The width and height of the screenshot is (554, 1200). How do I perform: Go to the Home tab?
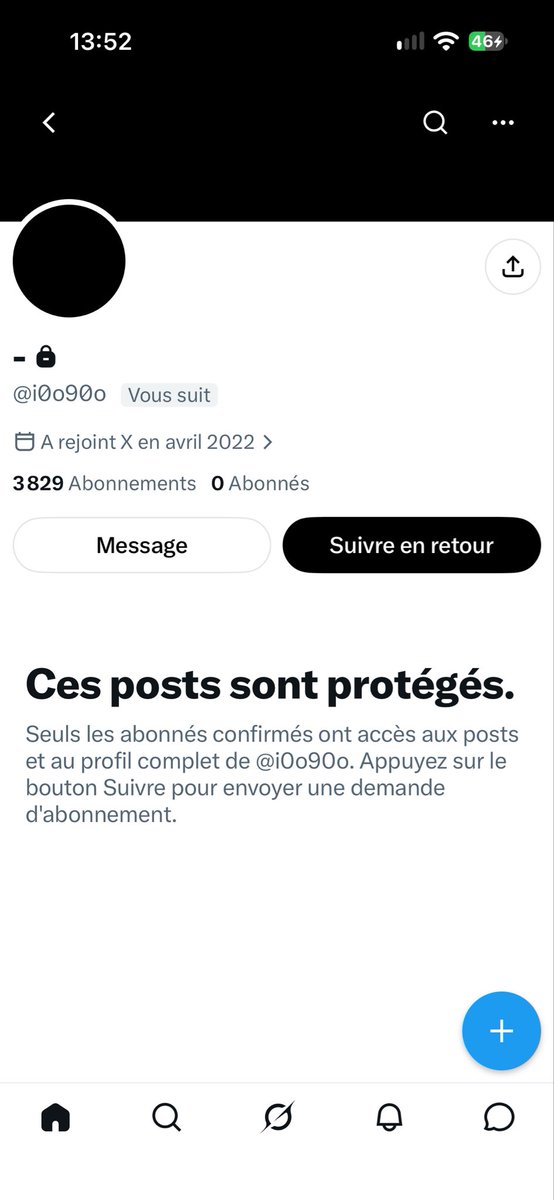point(56,1116)
